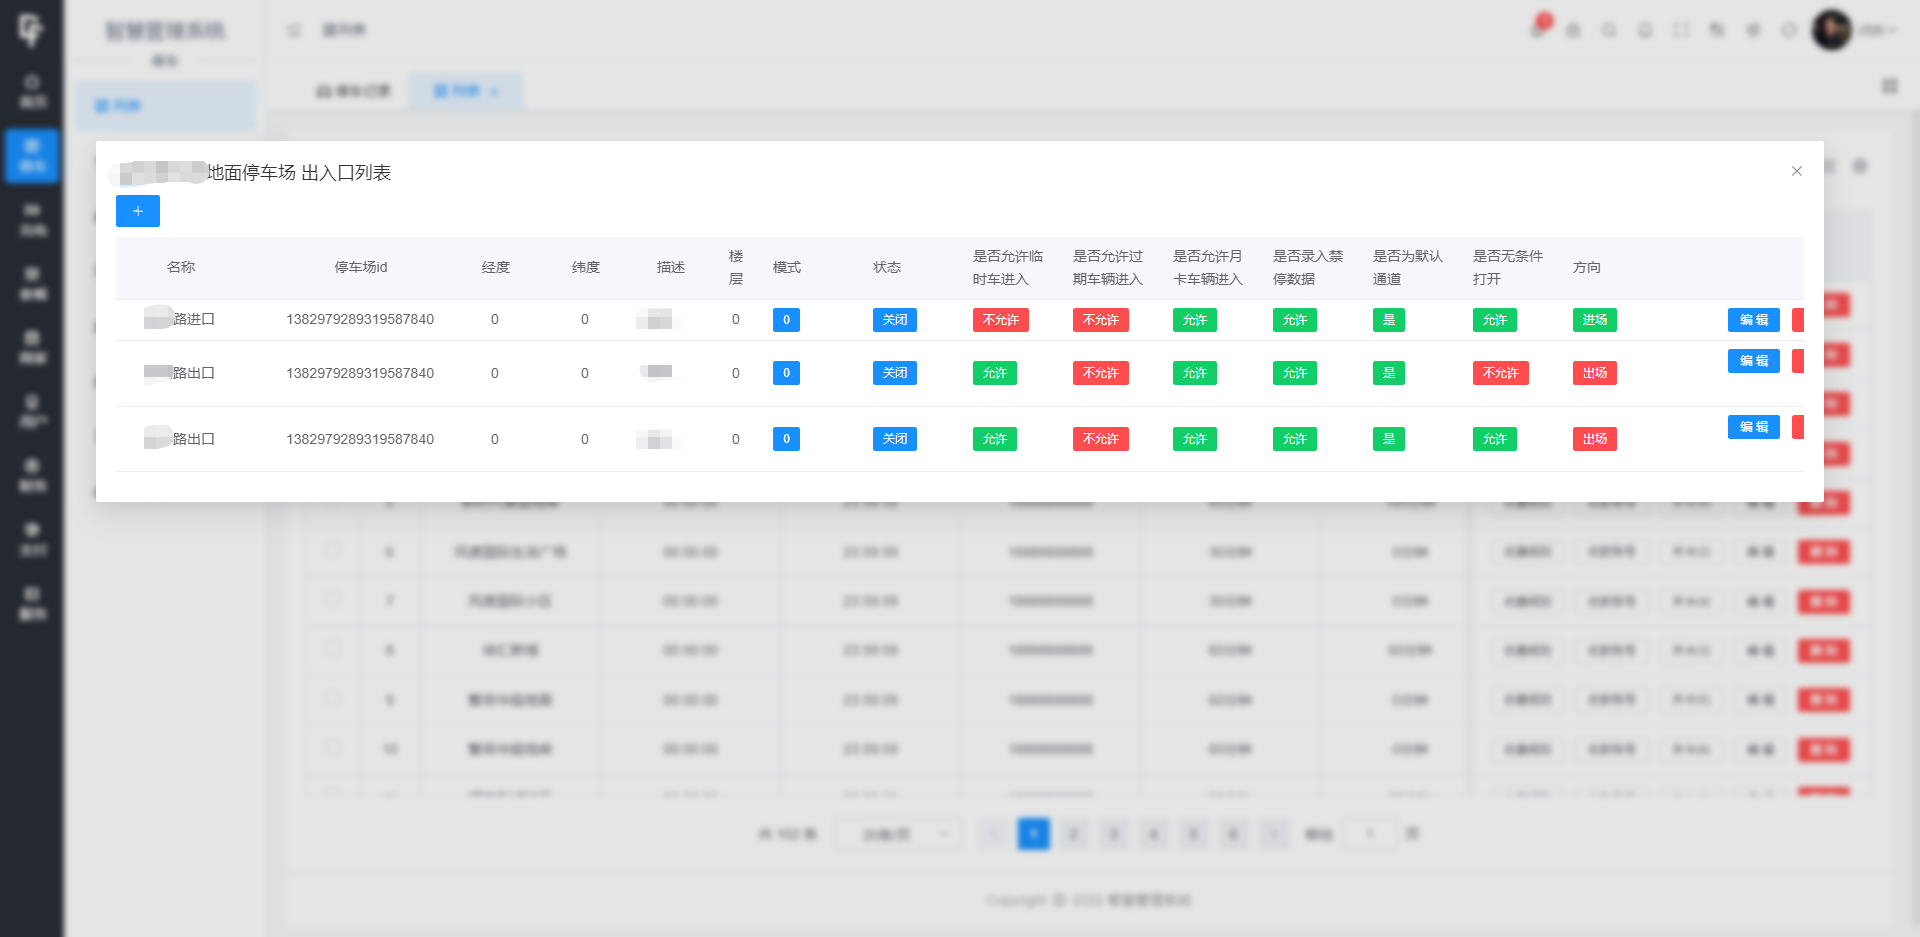Viewport: 1920px width, 937px height.
Task: Click the 关闭 status tag in 路进口 row
Action: pyautogui.click(x=894, y=320)
